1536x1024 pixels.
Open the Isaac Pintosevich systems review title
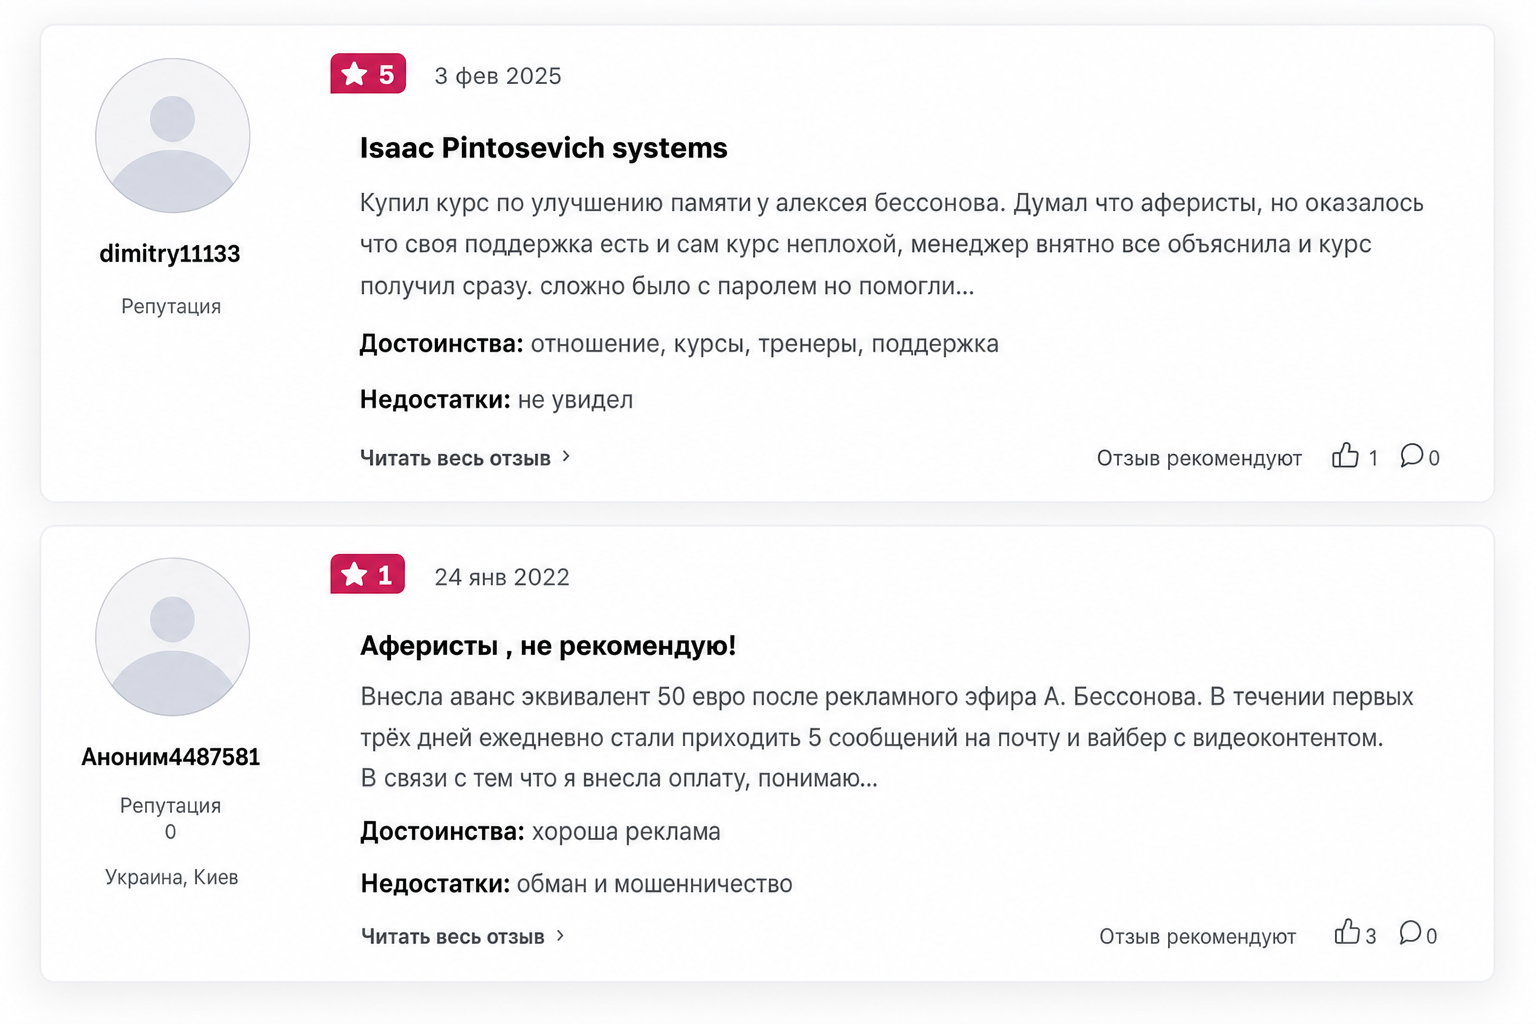point(543,148)
